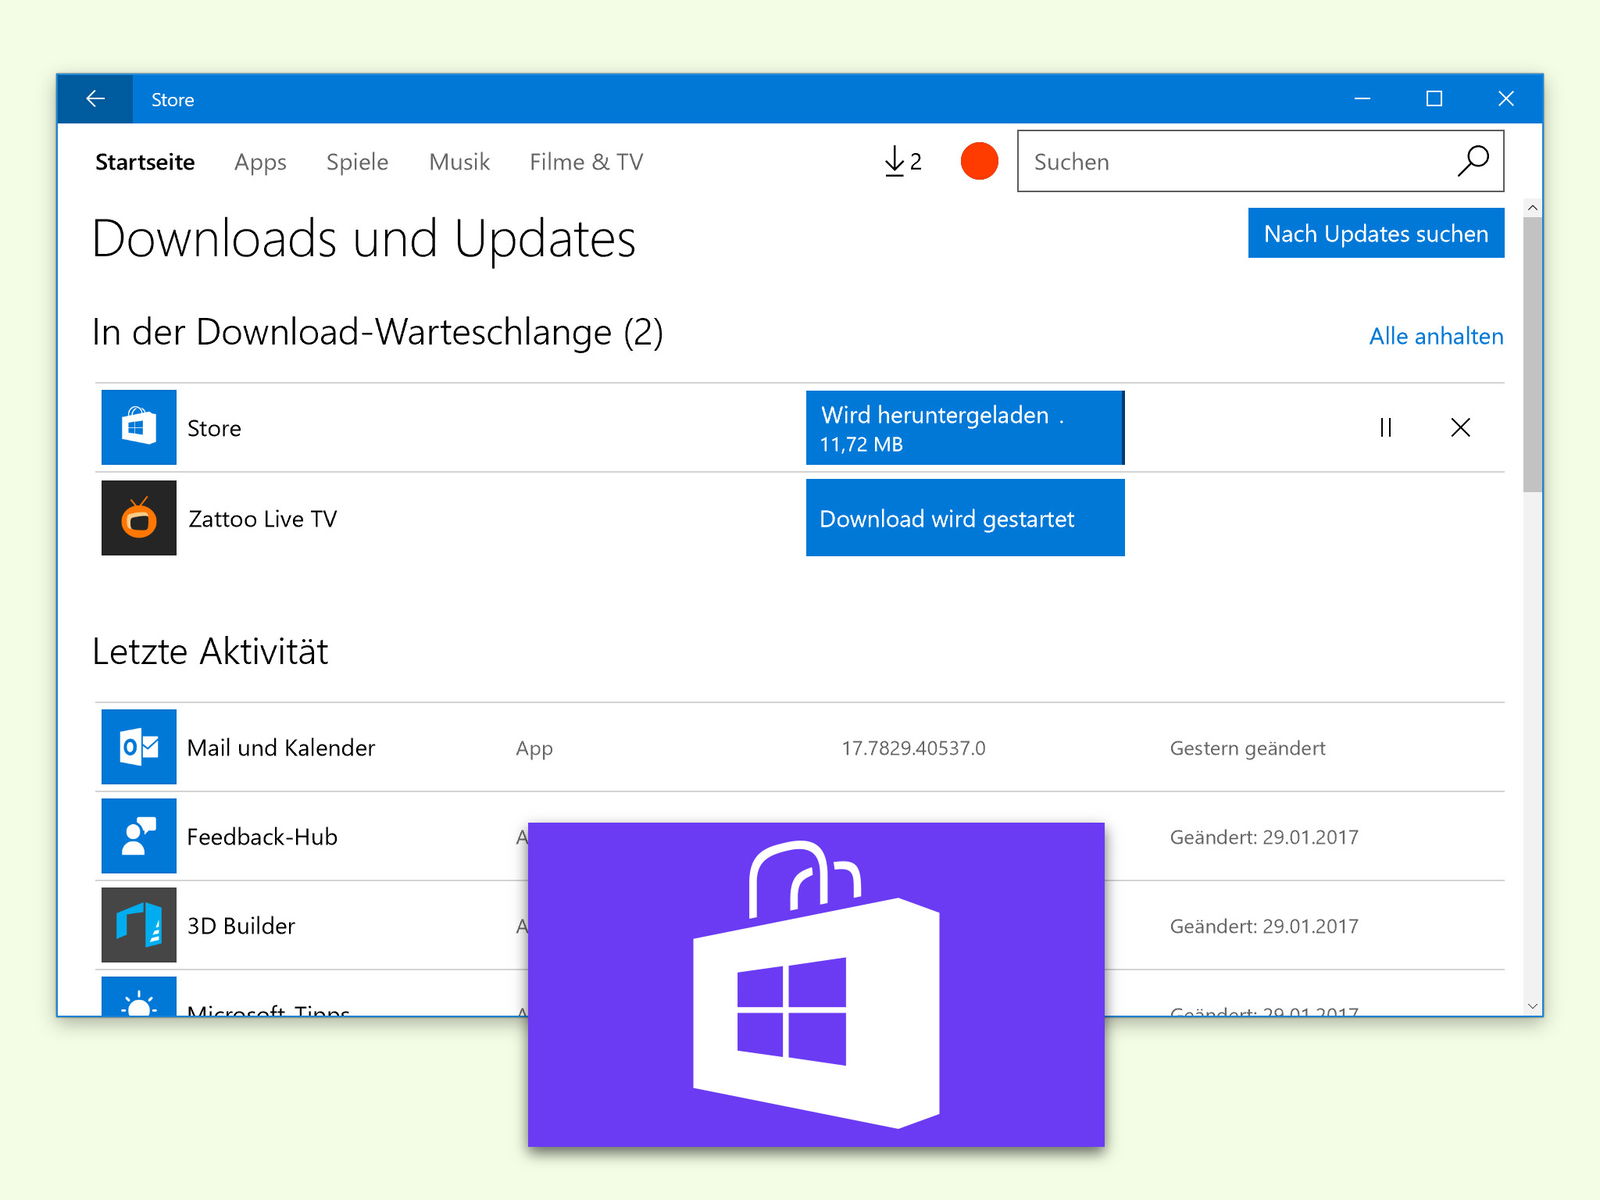Open the 3D Builder icon
Viewport: 1600px width, 1200px height.
click(x=139, y=925)
